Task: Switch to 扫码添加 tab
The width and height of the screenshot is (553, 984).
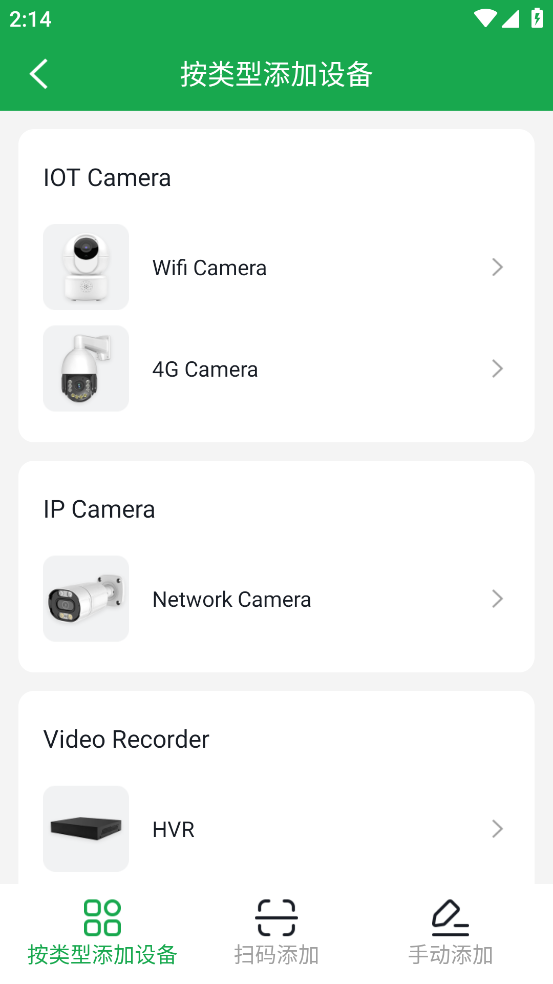Action: pos(276,955)
